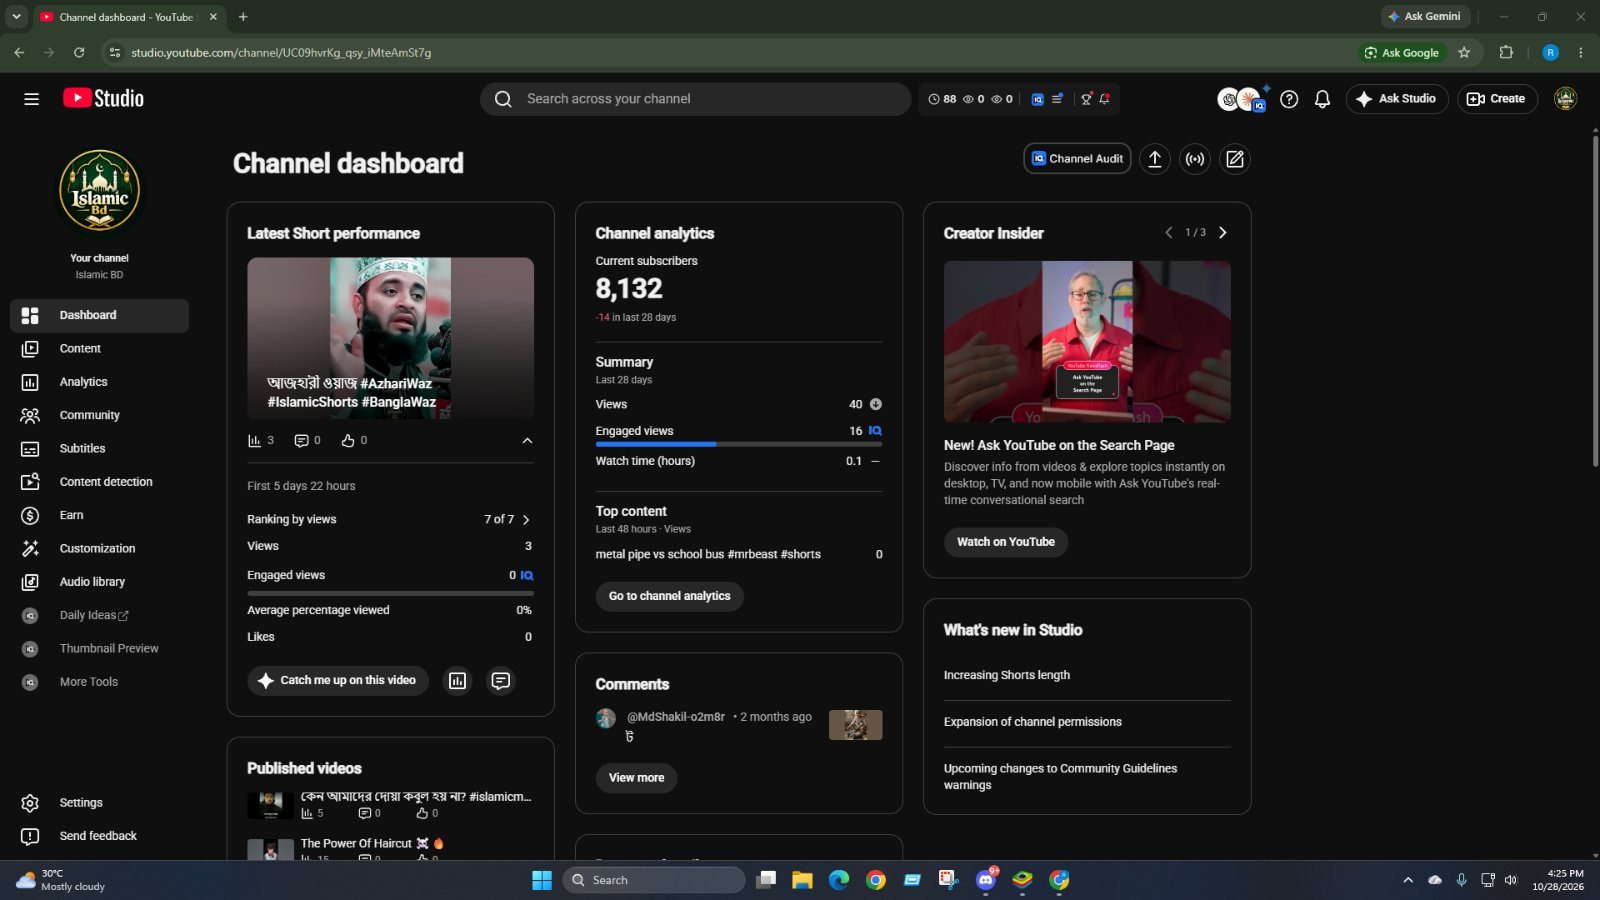Open Subtitles in the sidebar
Image resolution: width=1600 pixels, height=900 pixels.
click(x=99, y=449)
